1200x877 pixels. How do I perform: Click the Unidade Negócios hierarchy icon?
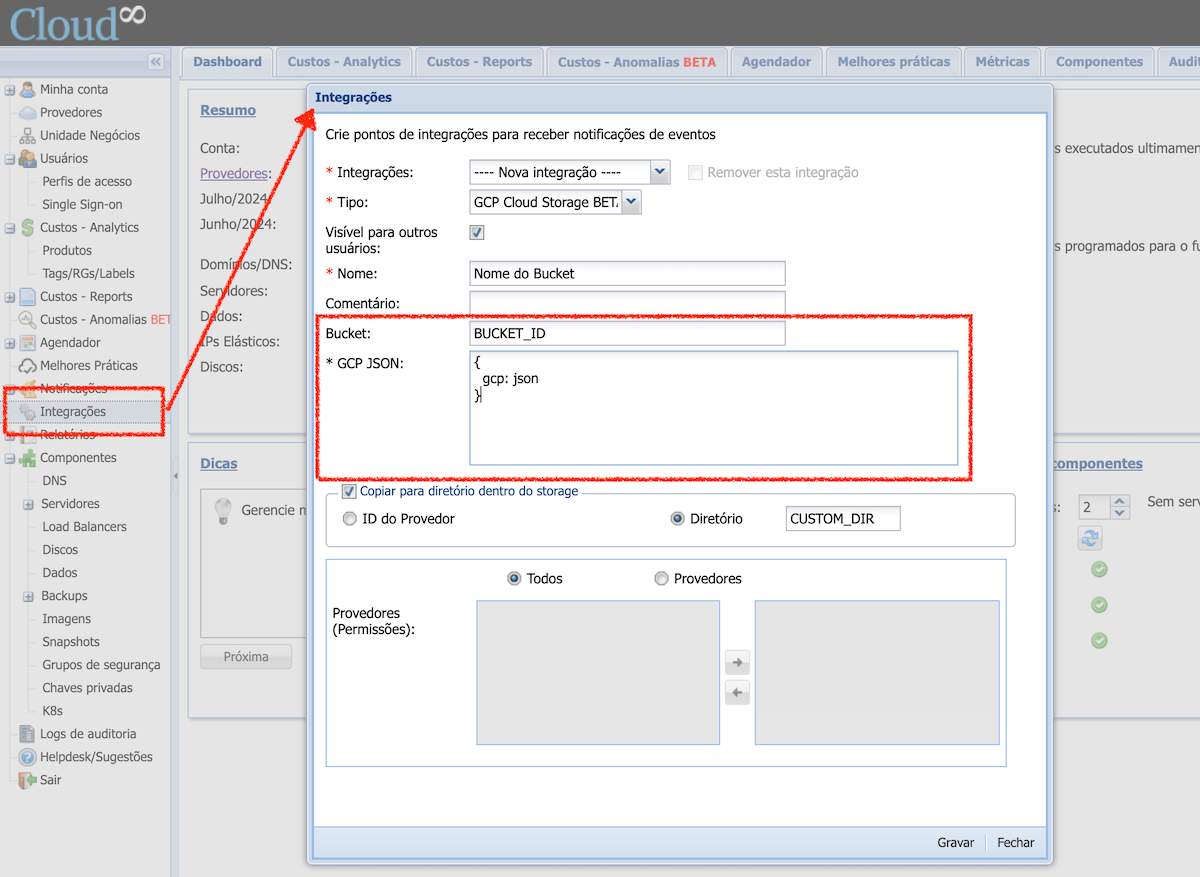tap(28, 135)
